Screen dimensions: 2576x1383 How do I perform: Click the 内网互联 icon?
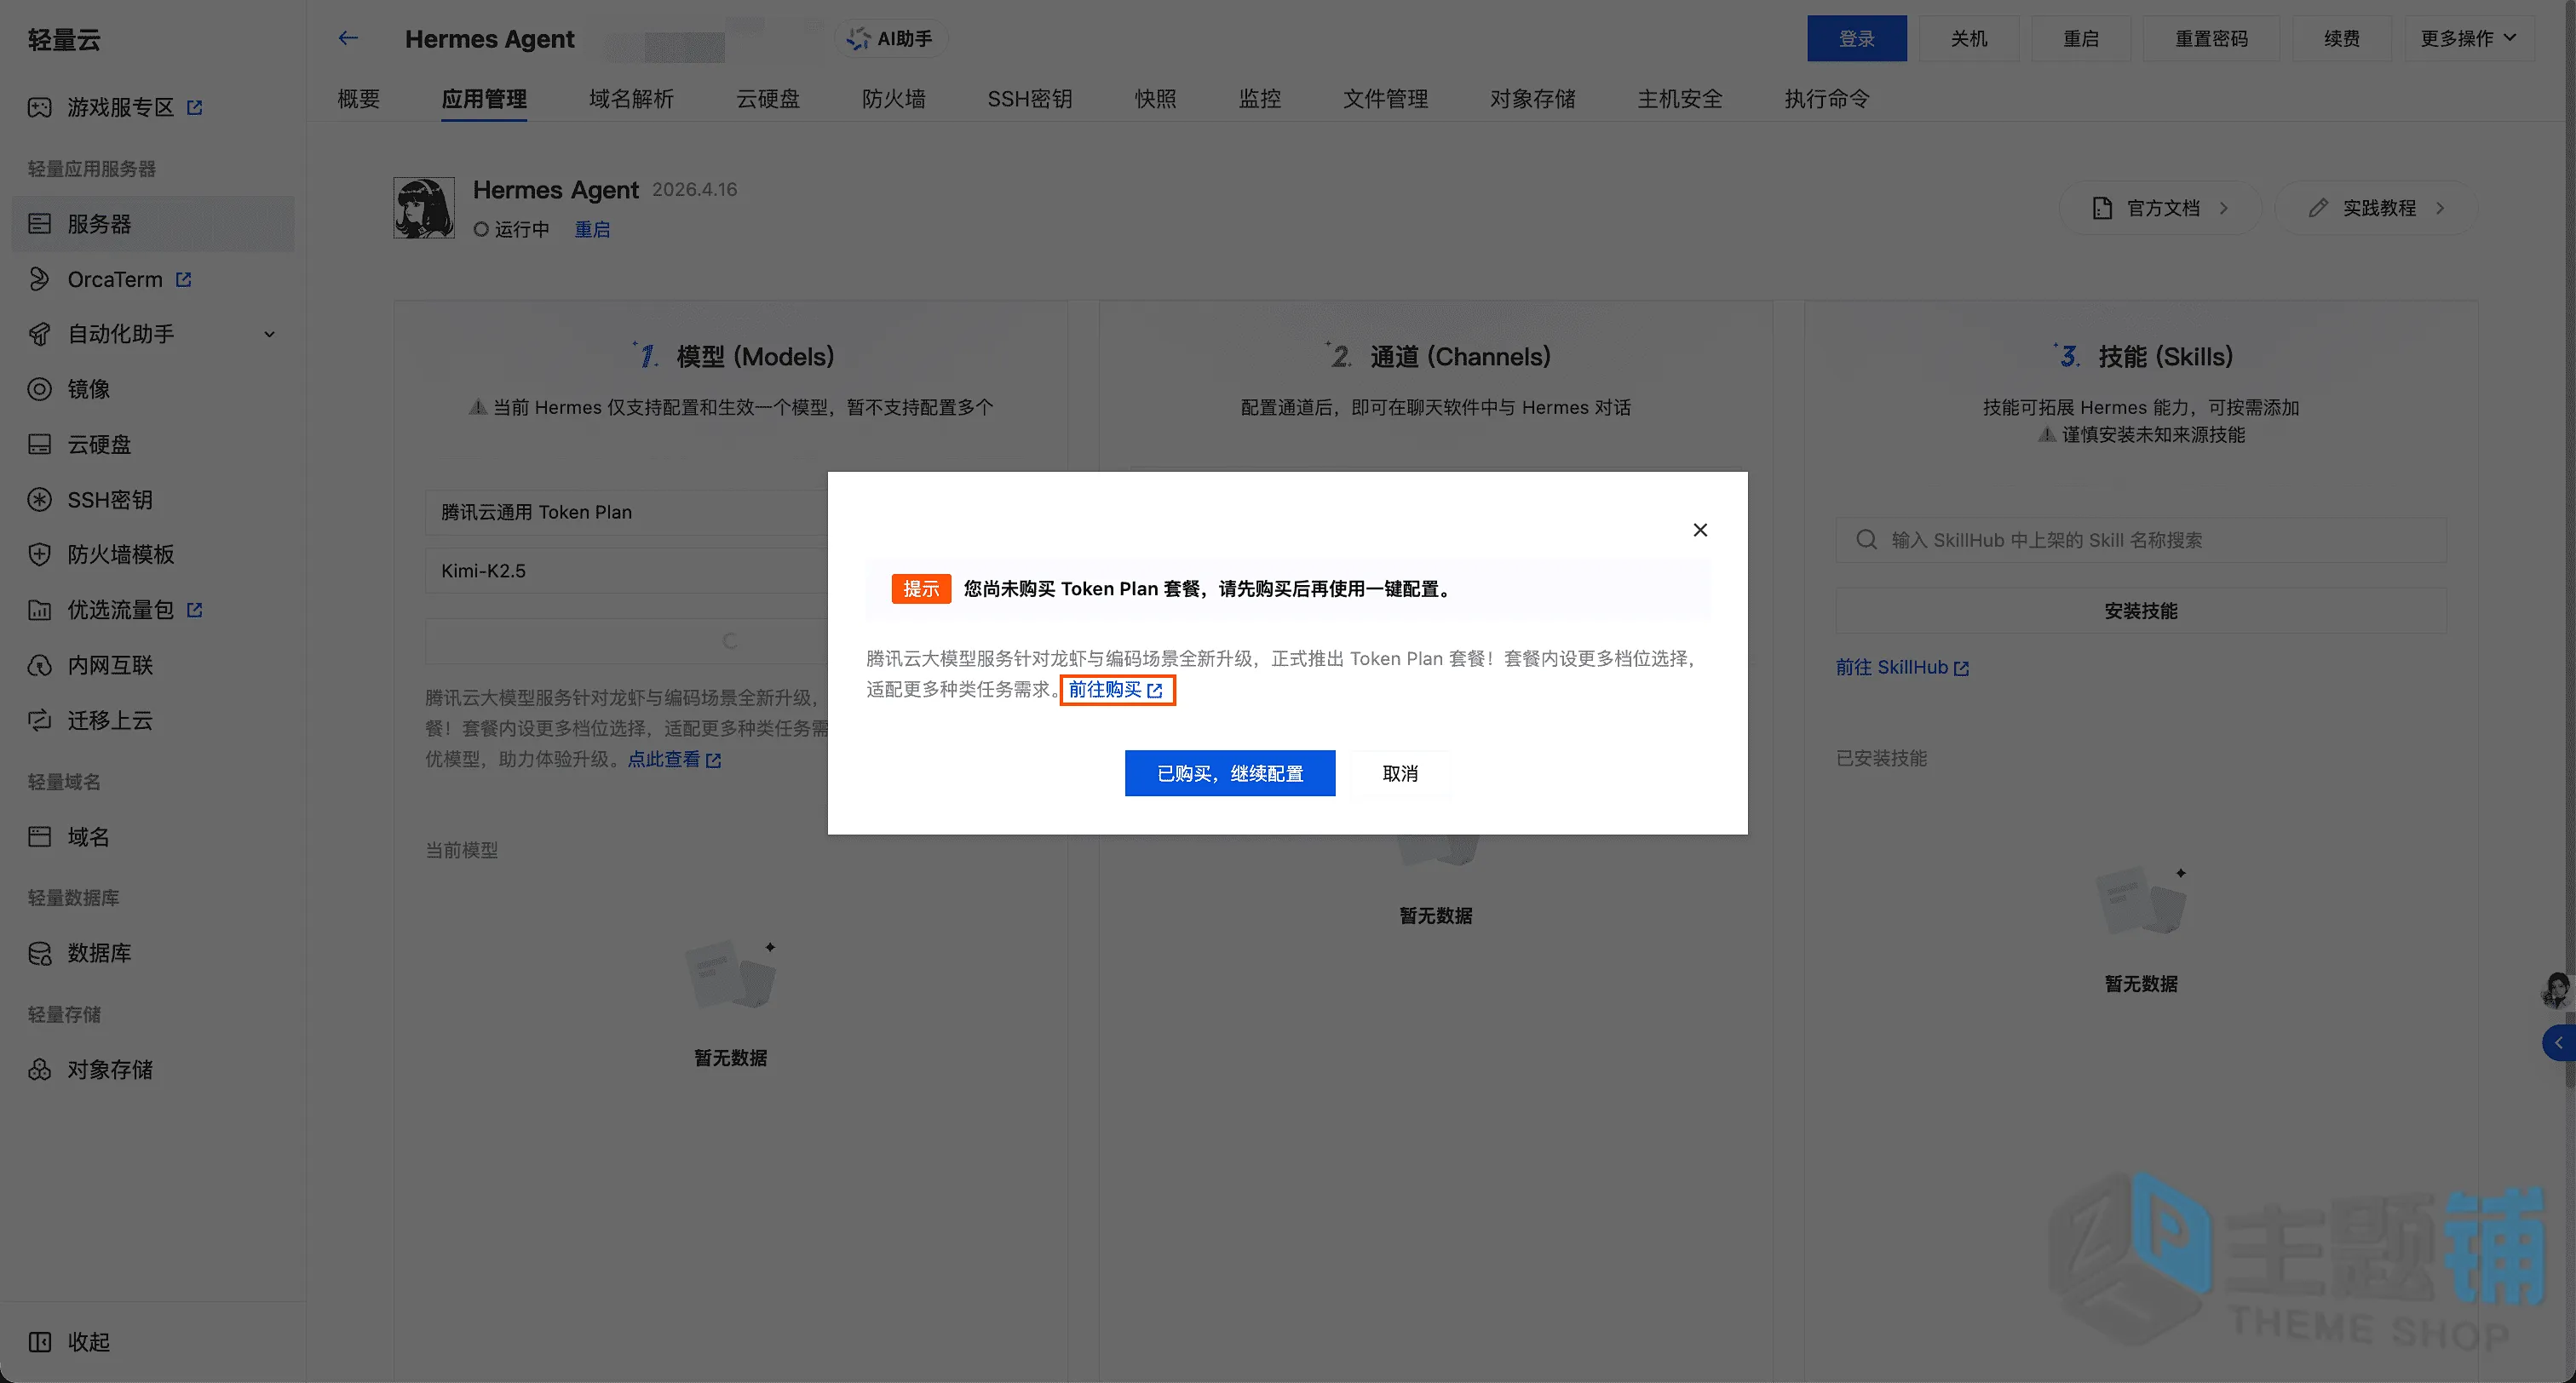point(39,665)
